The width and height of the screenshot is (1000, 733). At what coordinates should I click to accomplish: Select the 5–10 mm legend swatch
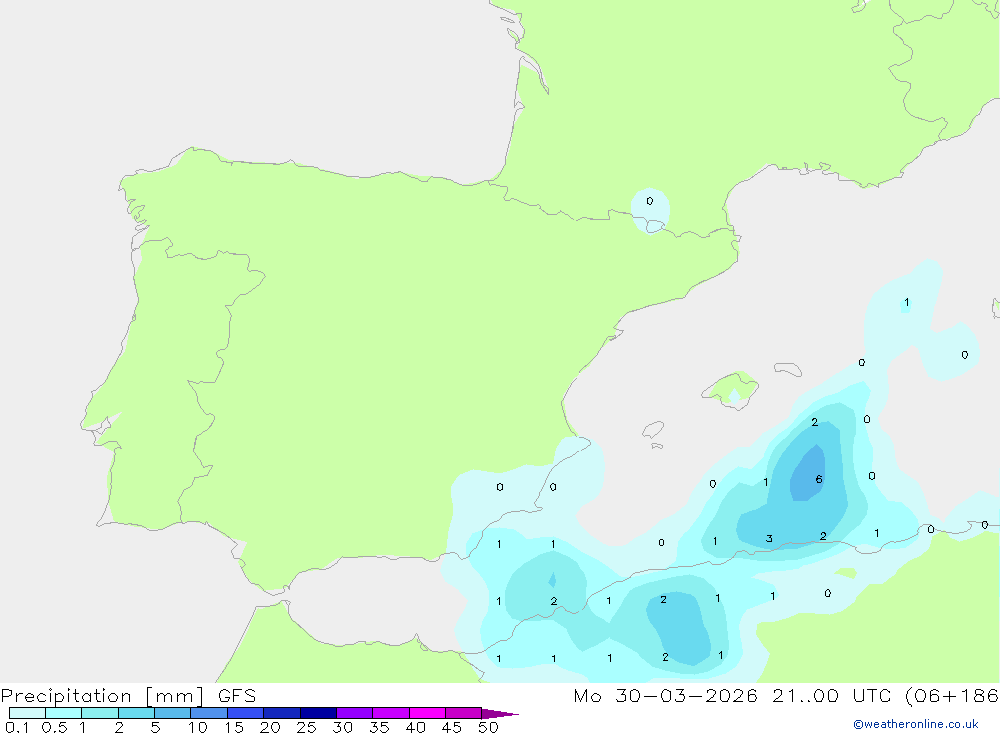point(172,713)
